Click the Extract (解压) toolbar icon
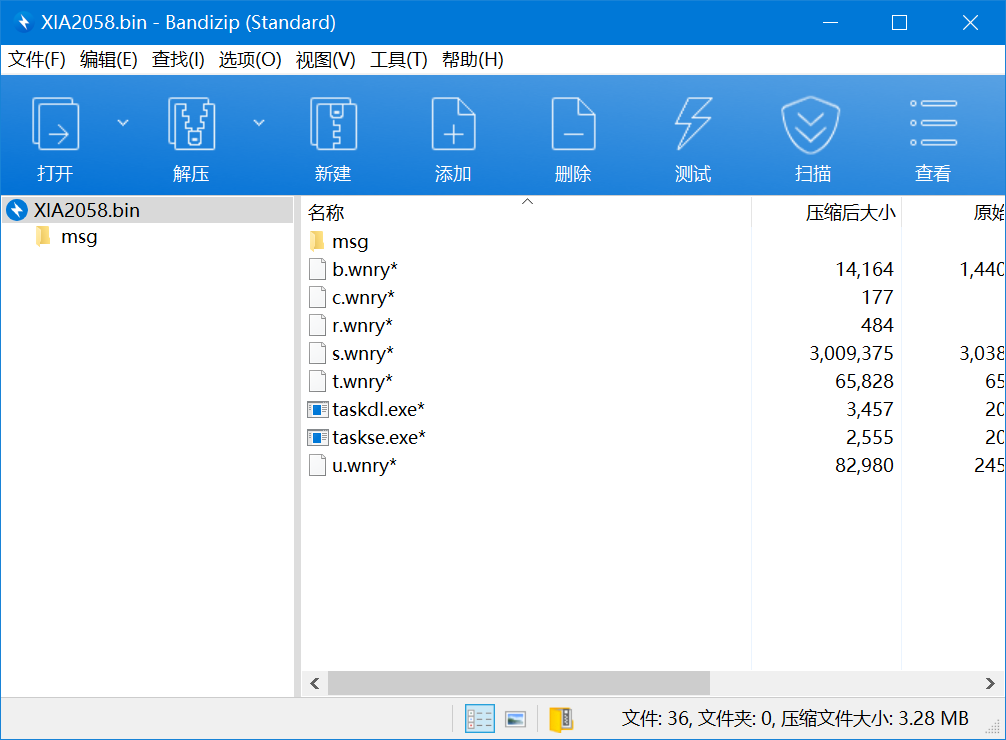The image size is (1006, 740). 191,125
